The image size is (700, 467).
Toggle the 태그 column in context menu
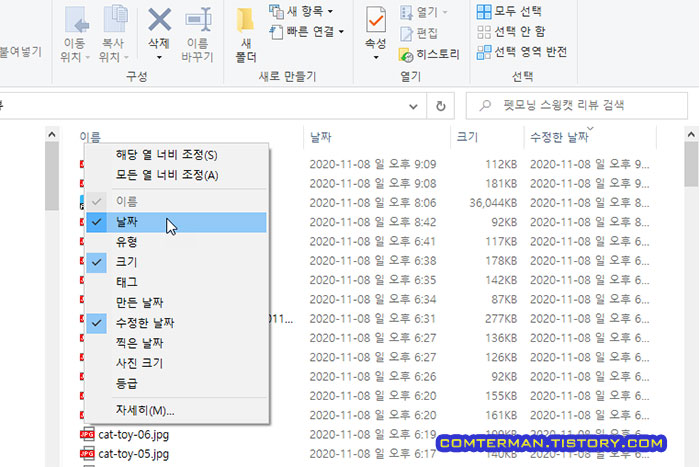pos(177,282)
